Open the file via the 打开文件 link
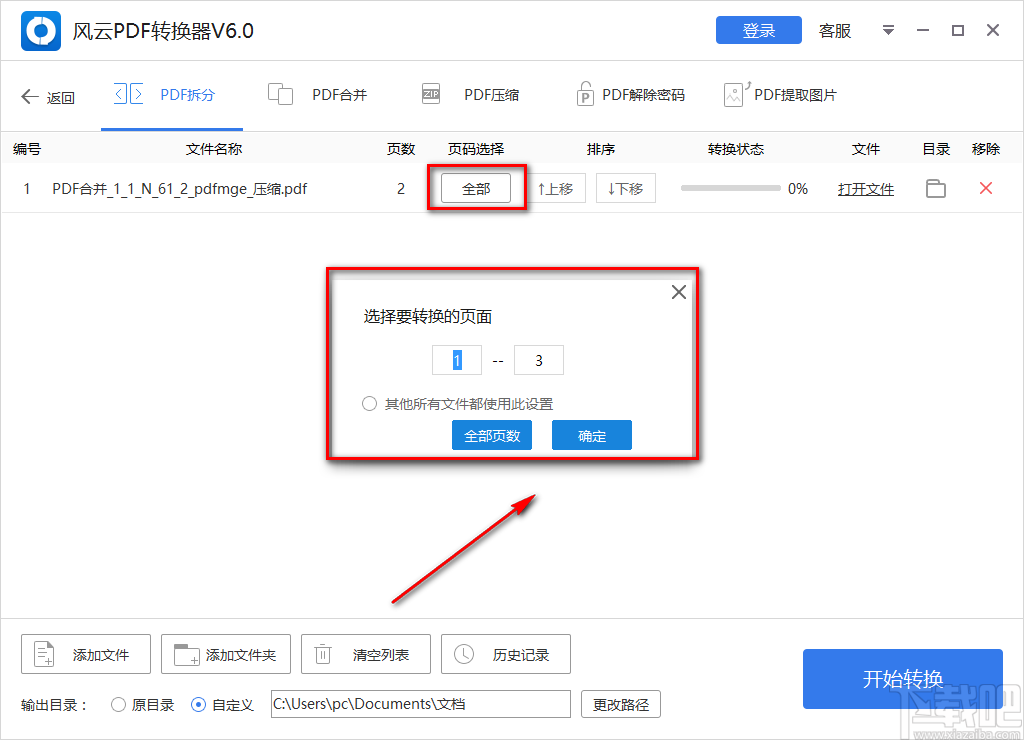 click(x=866, y=188)
